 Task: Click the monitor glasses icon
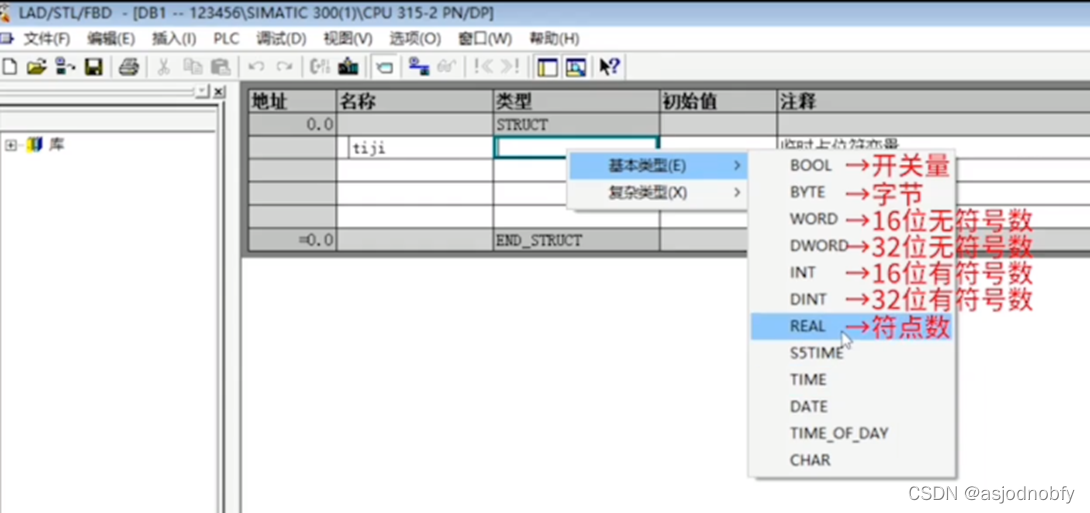[446, 67]
